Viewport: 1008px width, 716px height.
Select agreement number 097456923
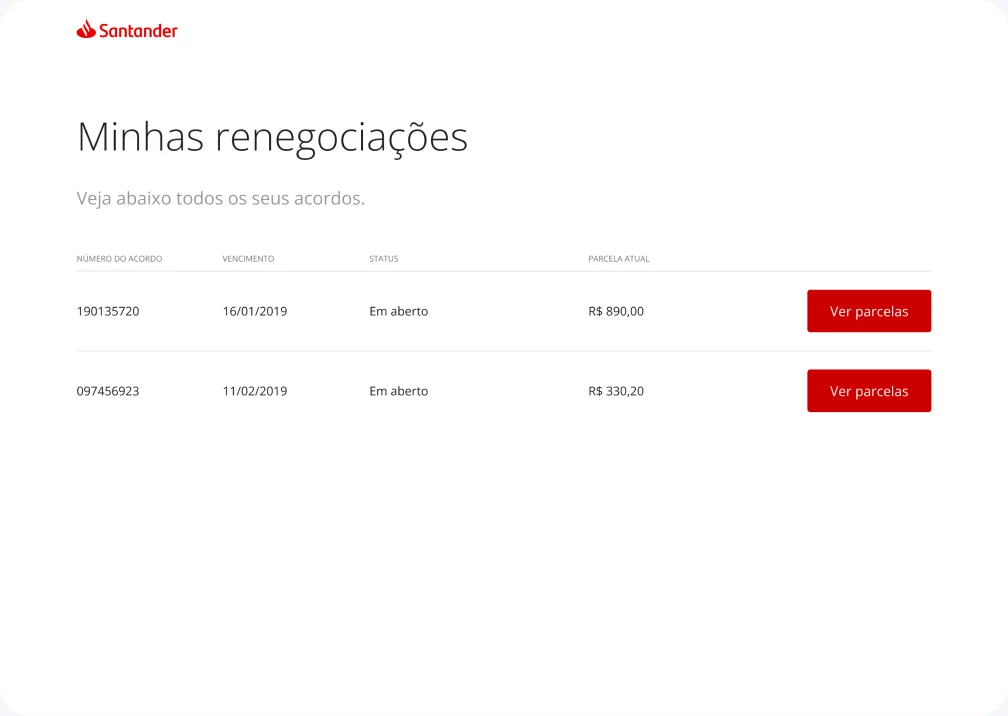pos(108,391)
